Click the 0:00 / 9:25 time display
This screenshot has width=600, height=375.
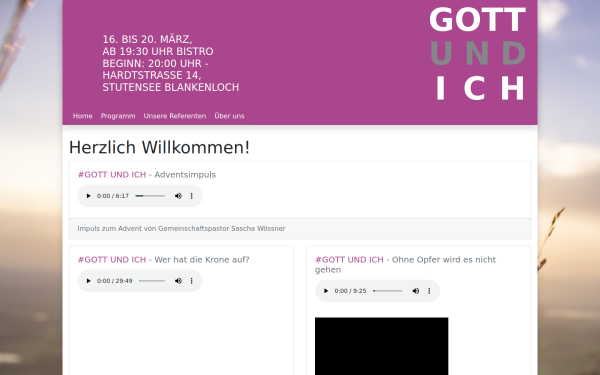point(351,291)
